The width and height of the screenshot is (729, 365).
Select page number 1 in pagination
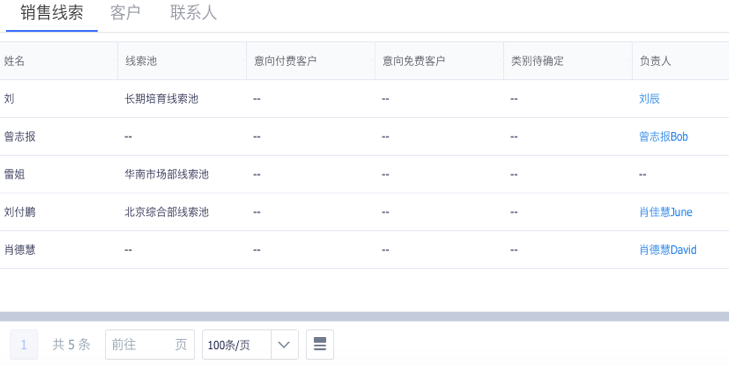[x=24, y=345]
